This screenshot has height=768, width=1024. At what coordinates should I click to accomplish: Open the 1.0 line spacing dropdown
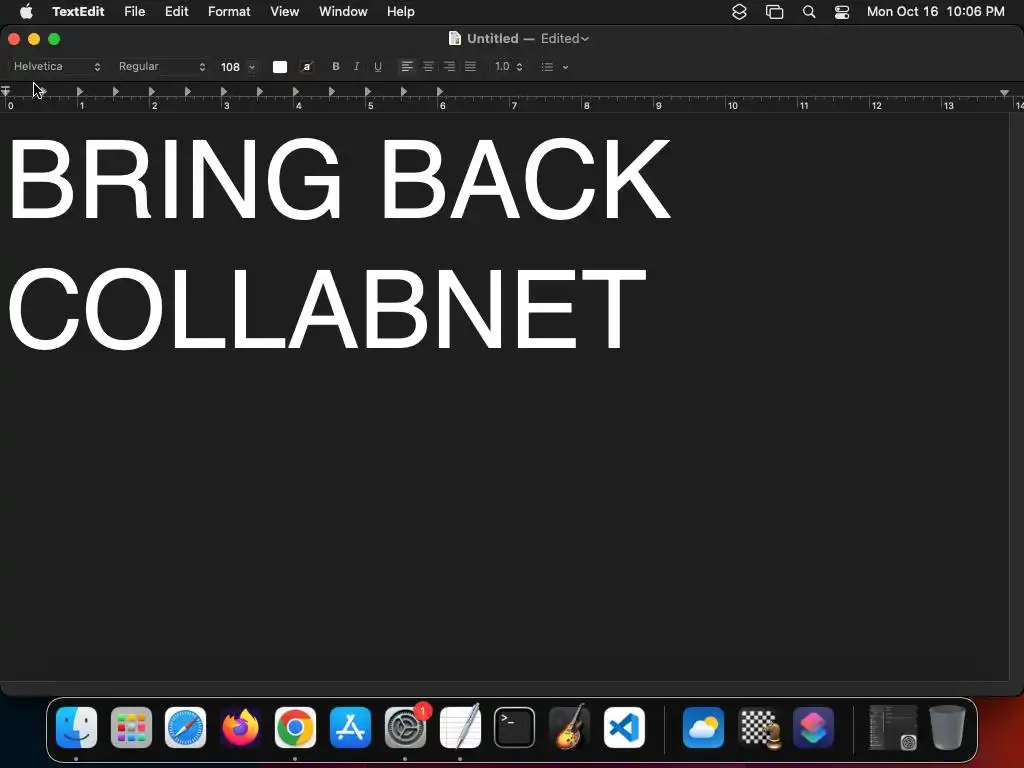click(x=508, y=67)
